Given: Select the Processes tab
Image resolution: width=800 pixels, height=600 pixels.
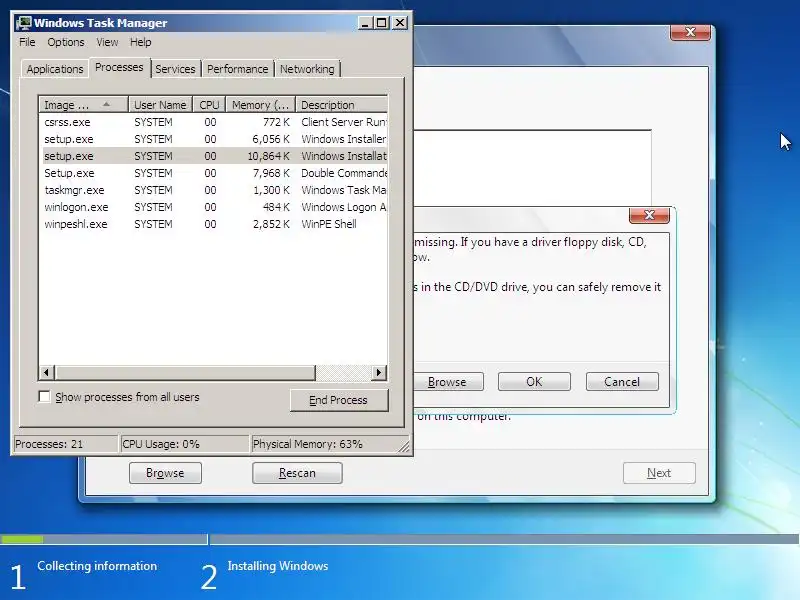Looking at the screenshot, I should coord(119,67).
